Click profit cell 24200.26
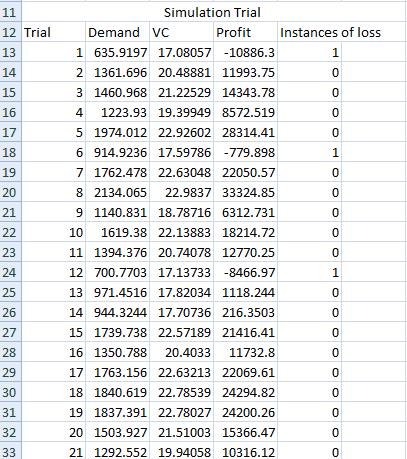 tap(245, 412)
